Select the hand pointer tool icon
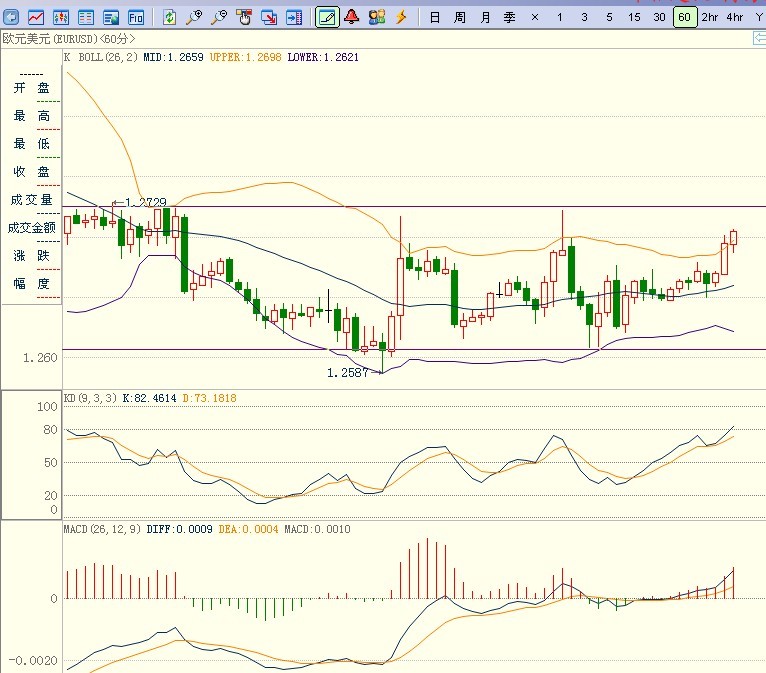766x673 pixels. point(244,17)
